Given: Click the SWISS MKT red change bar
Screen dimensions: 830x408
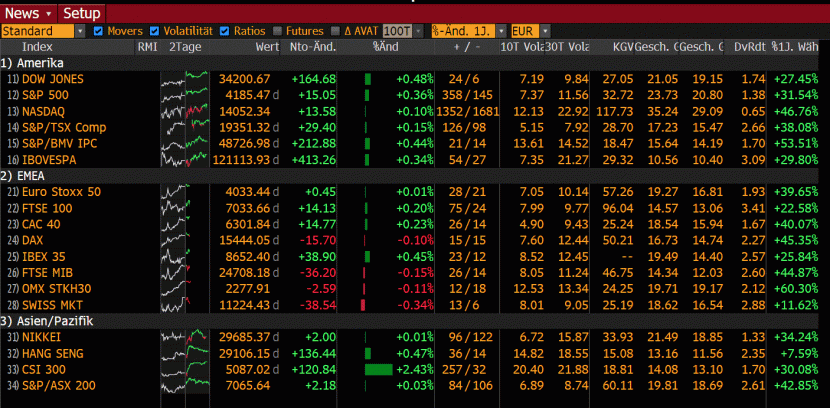Looking at the screenshot, I should click(363, 305).
